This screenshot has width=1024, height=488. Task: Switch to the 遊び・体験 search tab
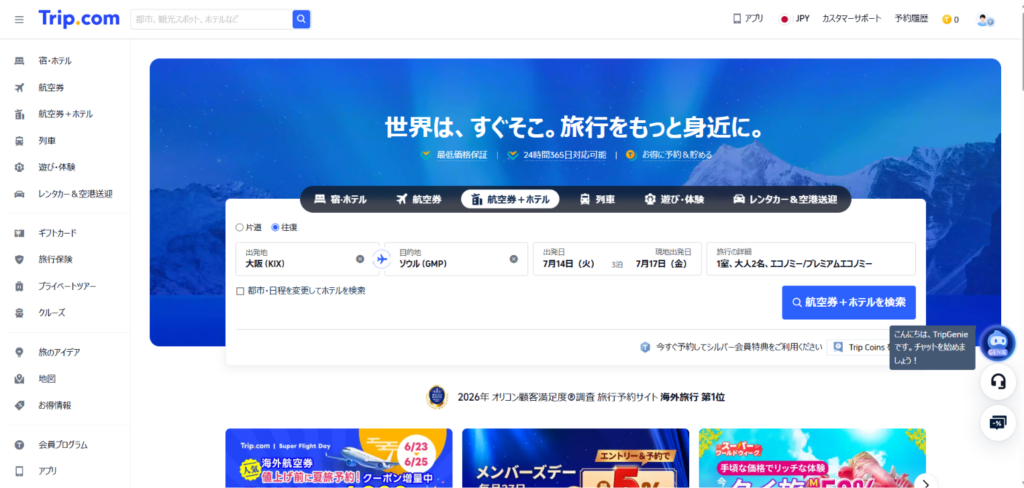coord(674,199)
